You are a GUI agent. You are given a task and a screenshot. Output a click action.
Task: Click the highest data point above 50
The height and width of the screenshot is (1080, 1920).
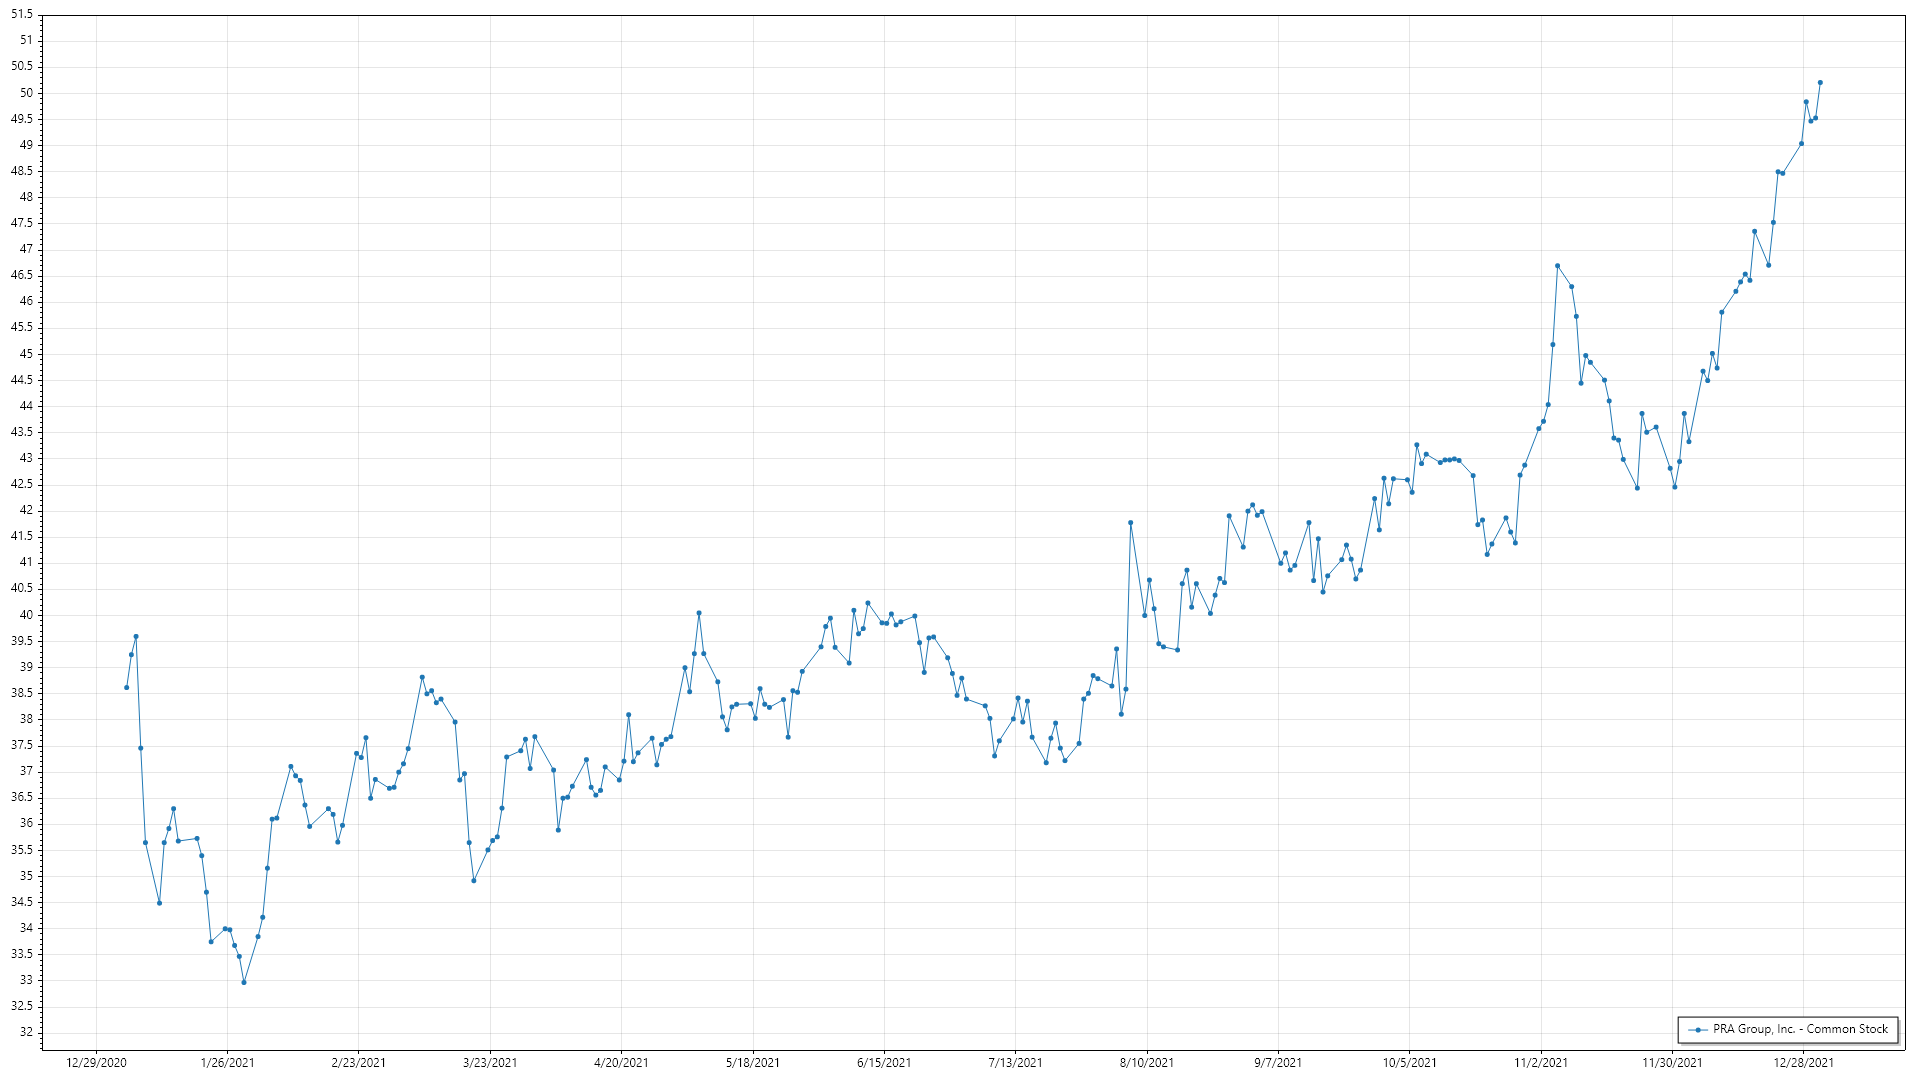1820,83
